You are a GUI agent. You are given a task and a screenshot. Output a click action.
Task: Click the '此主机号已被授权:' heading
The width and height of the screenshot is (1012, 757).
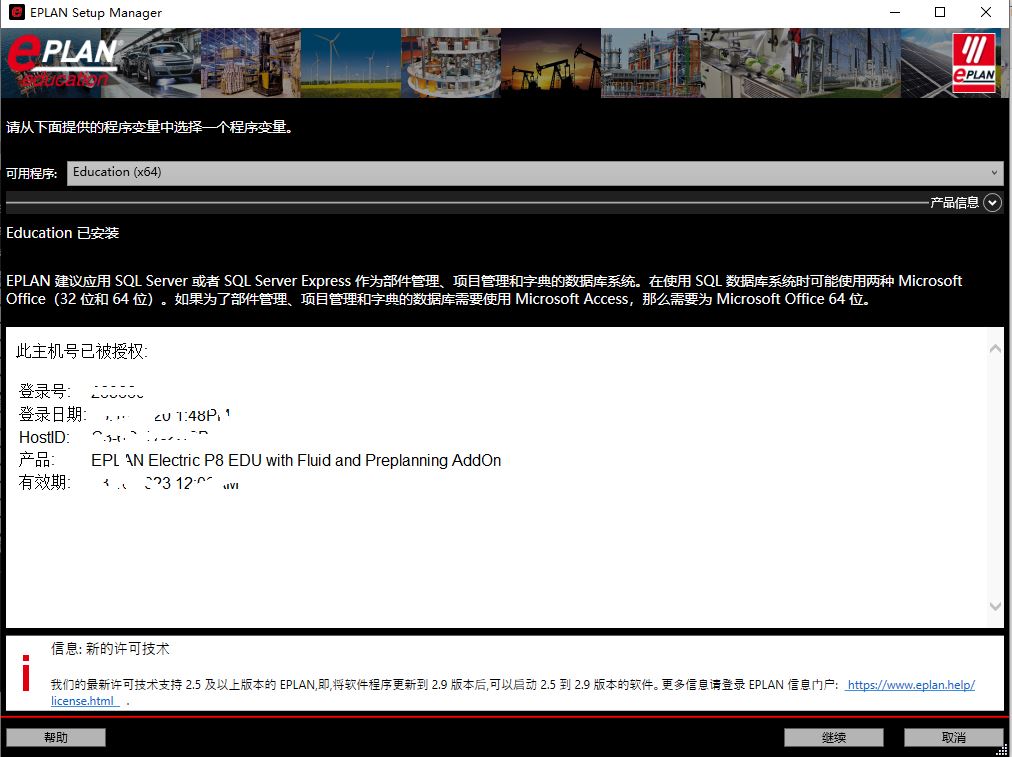[x=82, y=352]
